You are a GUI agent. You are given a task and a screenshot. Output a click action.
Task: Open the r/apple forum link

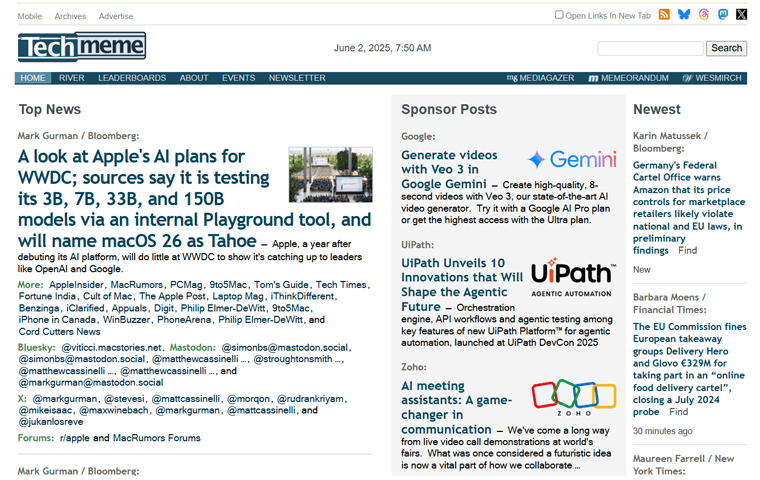click(x=75, y=438)
